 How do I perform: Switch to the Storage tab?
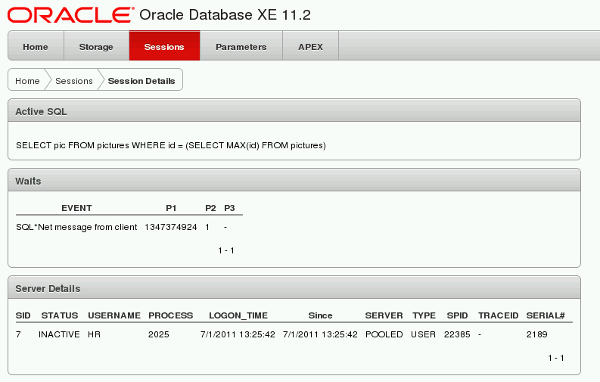pos(96,47)
